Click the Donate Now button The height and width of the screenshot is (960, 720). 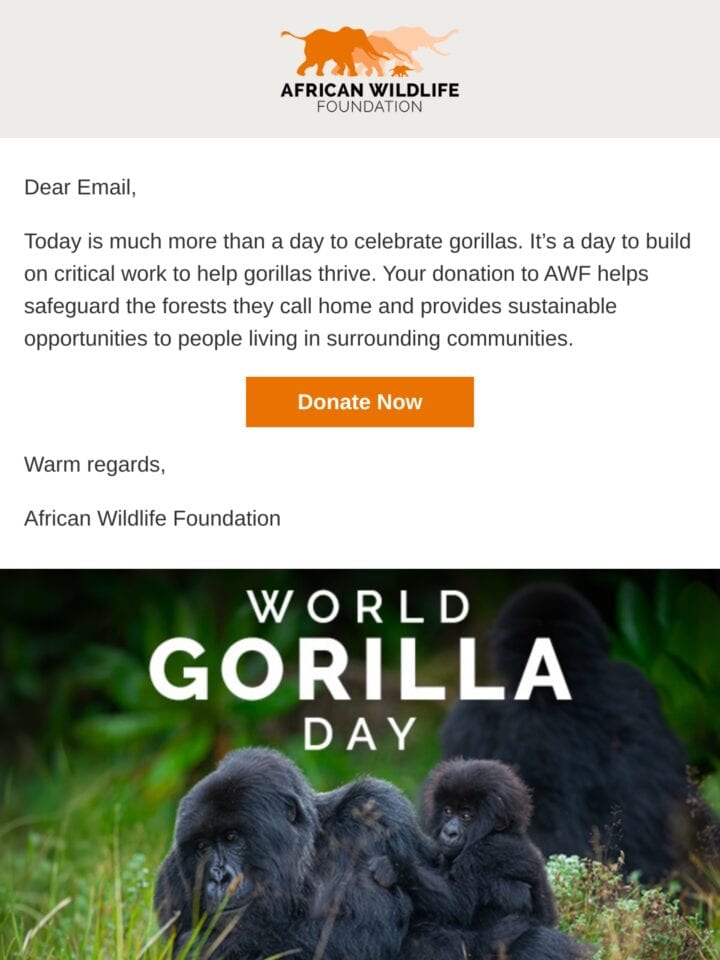coord(360,402)
